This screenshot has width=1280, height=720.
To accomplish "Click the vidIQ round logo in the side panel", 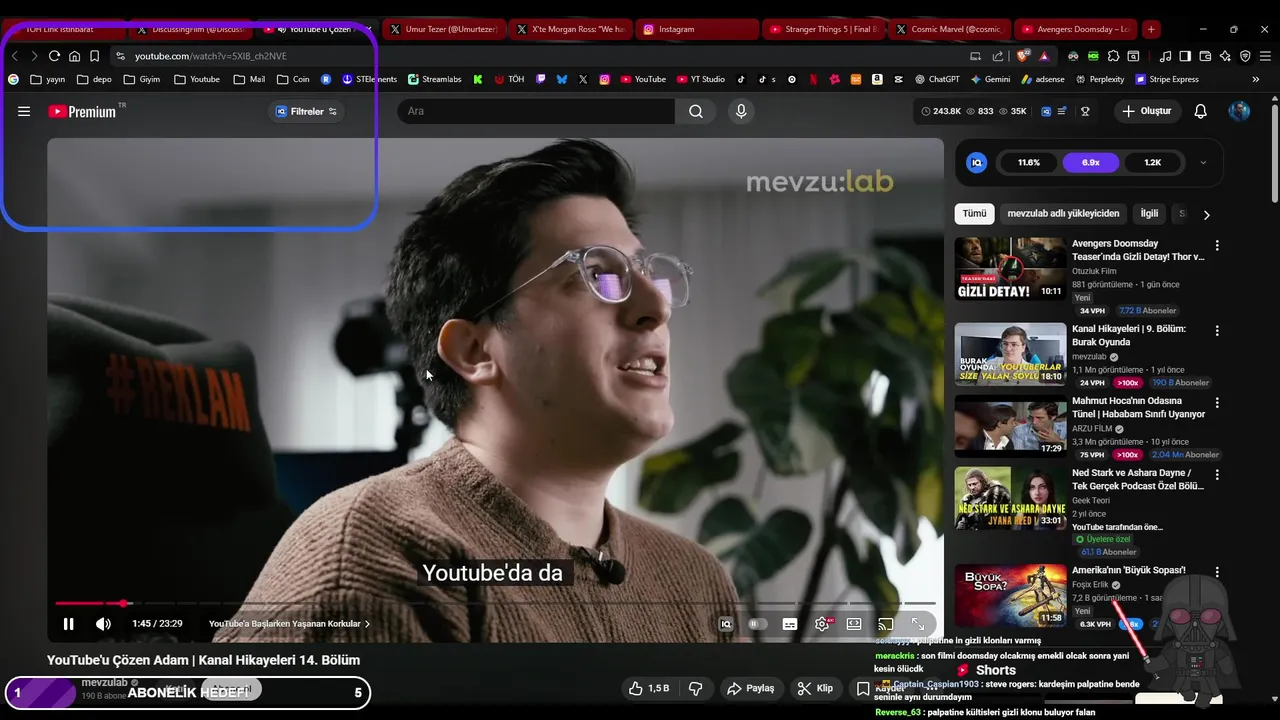I will tap(977, 162).
